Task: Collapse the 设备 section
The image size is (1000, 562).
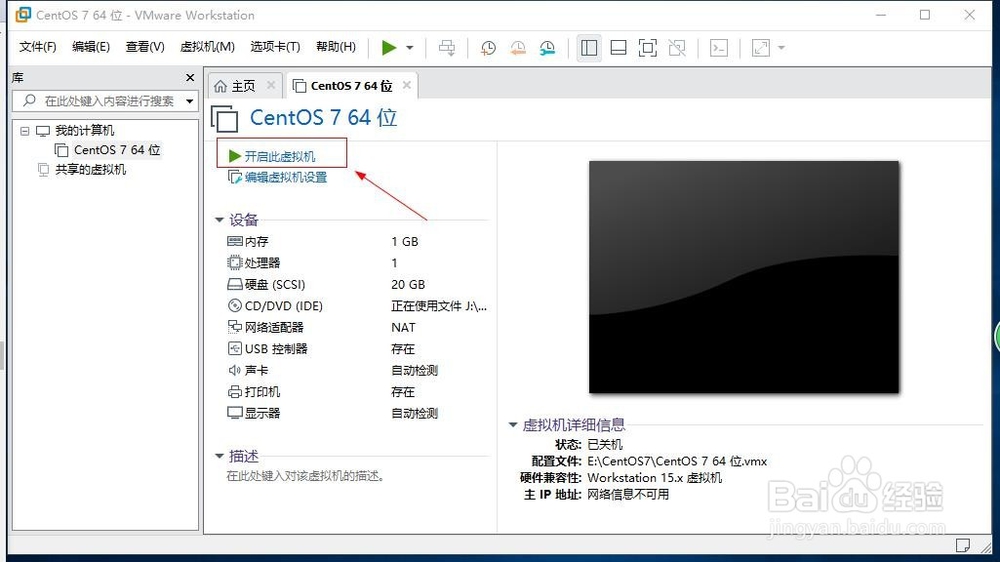Action: (x=219, y=220)
